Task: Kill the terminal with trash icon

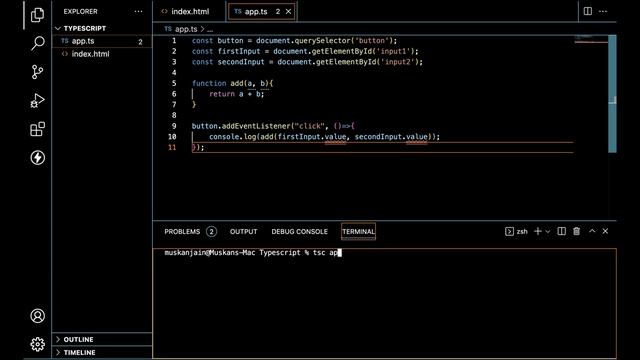Action: coord(576,231)
